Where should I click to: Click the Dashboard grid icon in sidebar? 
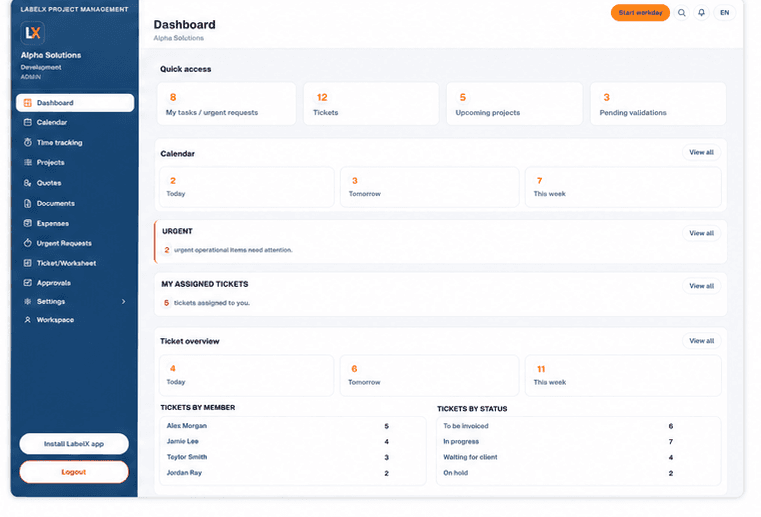(28, 103)
